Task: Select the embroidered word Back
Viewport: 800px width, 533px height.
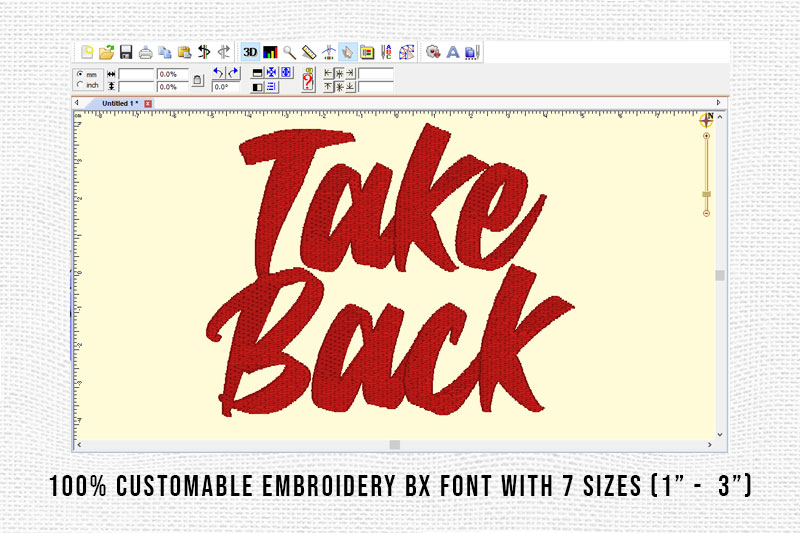Action: [390, 341]
